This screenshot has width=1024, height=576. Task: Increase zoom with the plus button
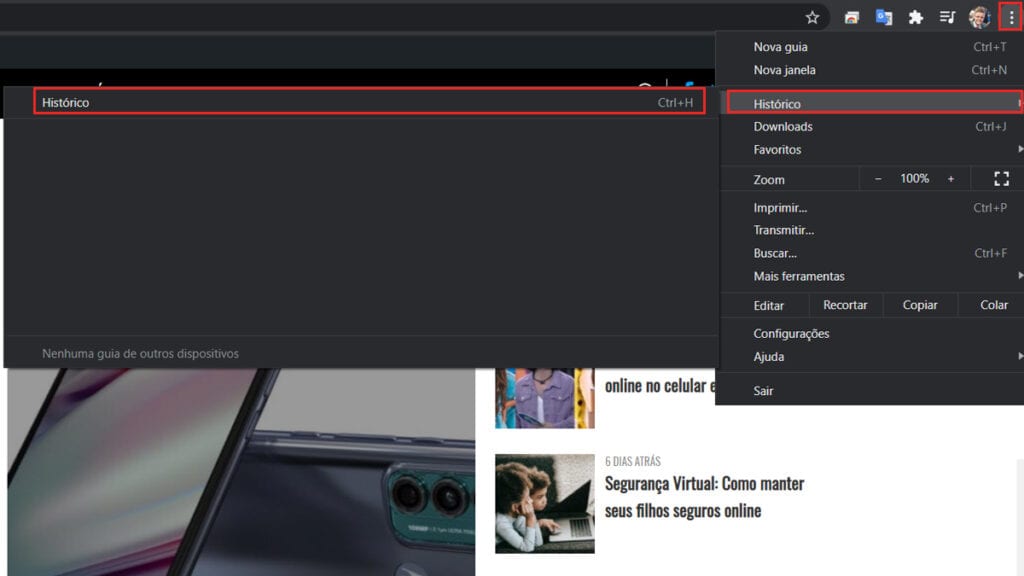click(951, 179)
